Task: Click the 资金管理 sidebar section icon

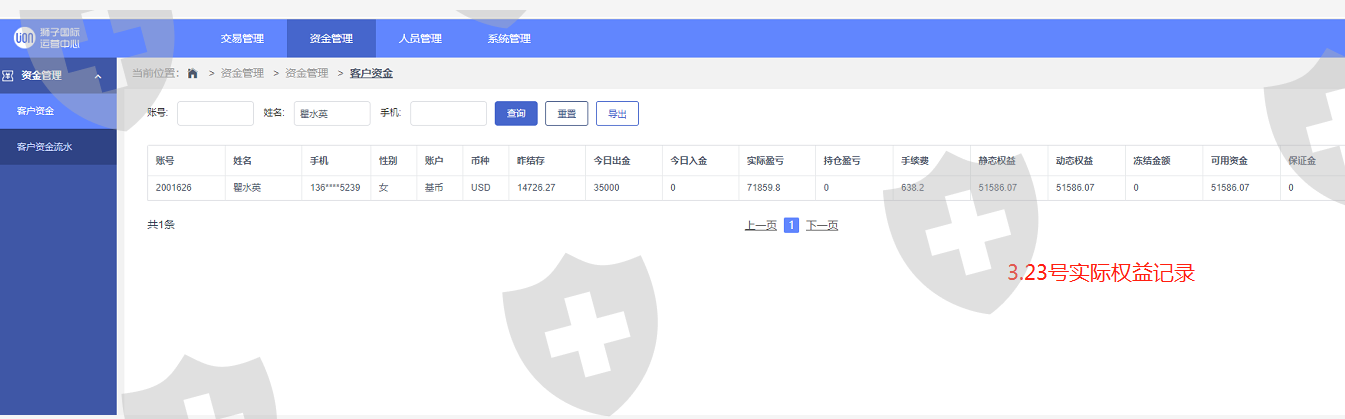Action: [8, 75]
